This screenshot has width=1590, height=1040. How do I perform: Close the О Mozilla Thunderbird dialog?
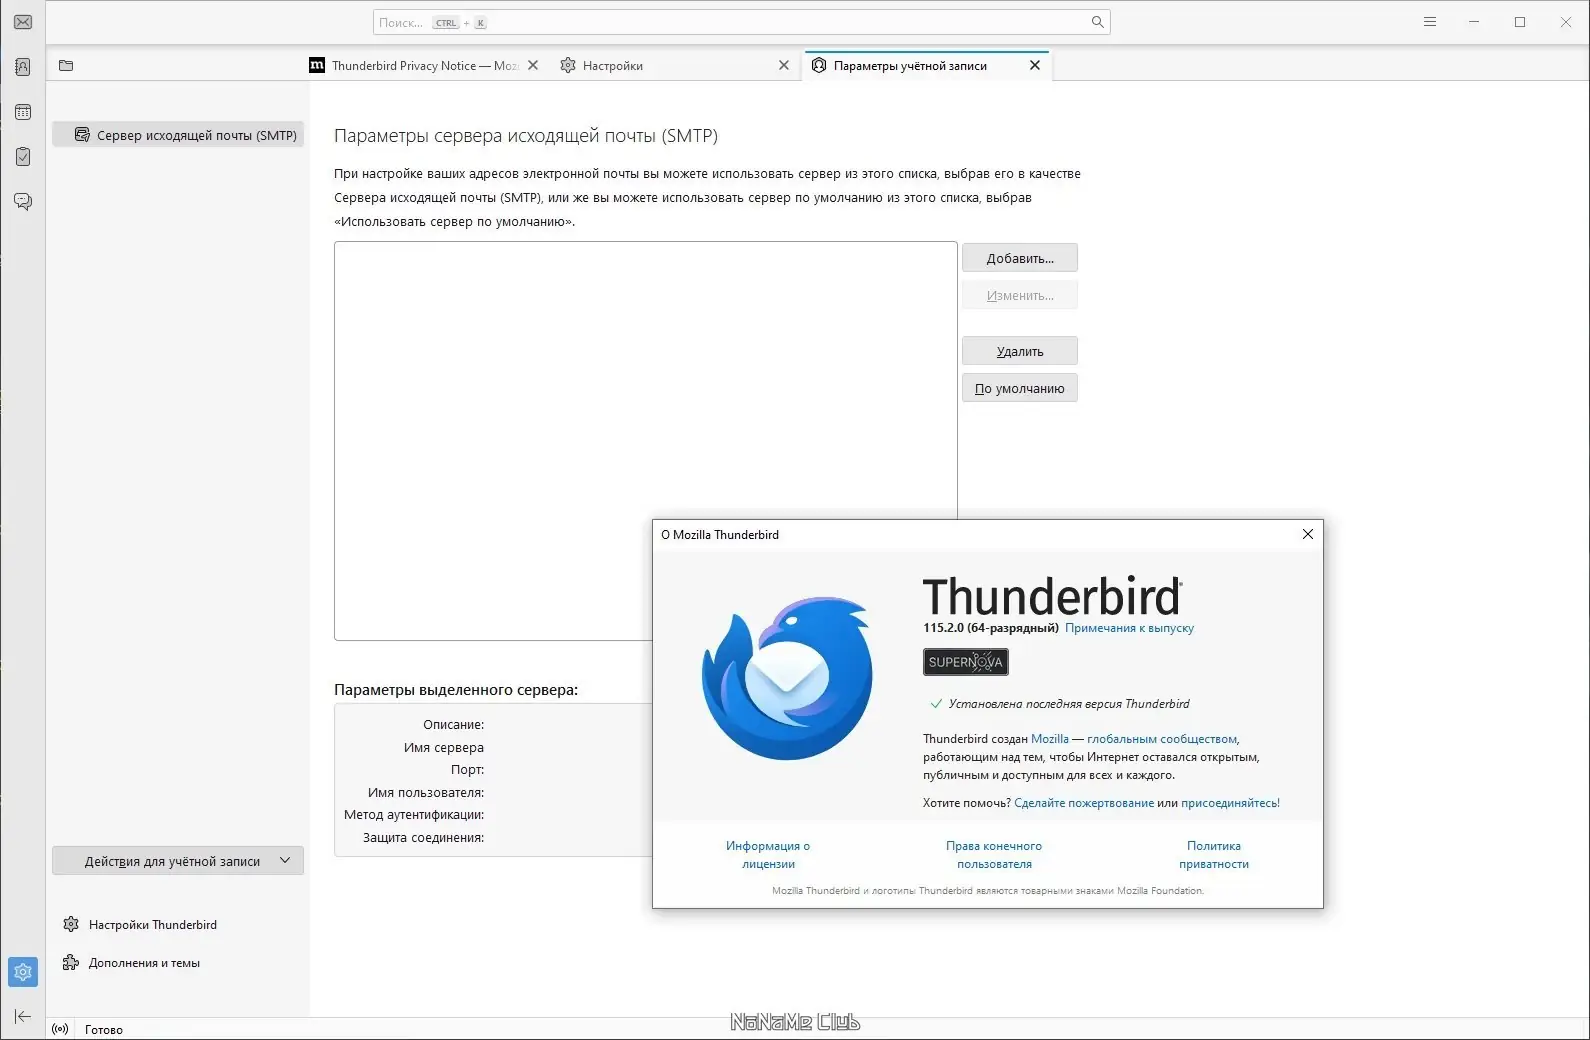(x=1307, y=534)
